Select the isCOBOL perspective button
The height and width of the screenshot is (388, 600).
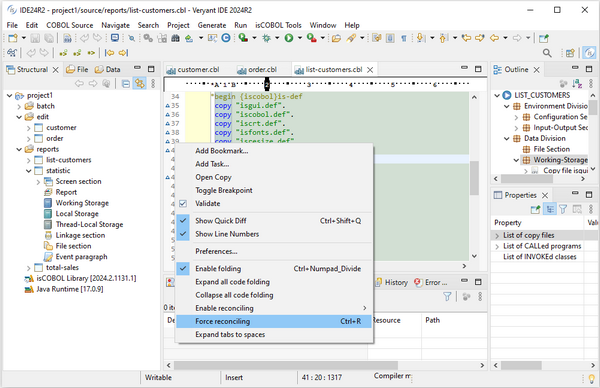589,53
